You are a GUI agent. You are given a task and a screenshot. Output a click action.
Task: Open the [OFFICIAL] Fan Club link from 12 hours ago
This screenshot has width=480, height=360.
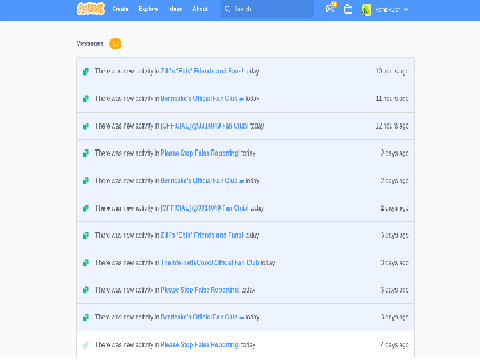point(204,126)
